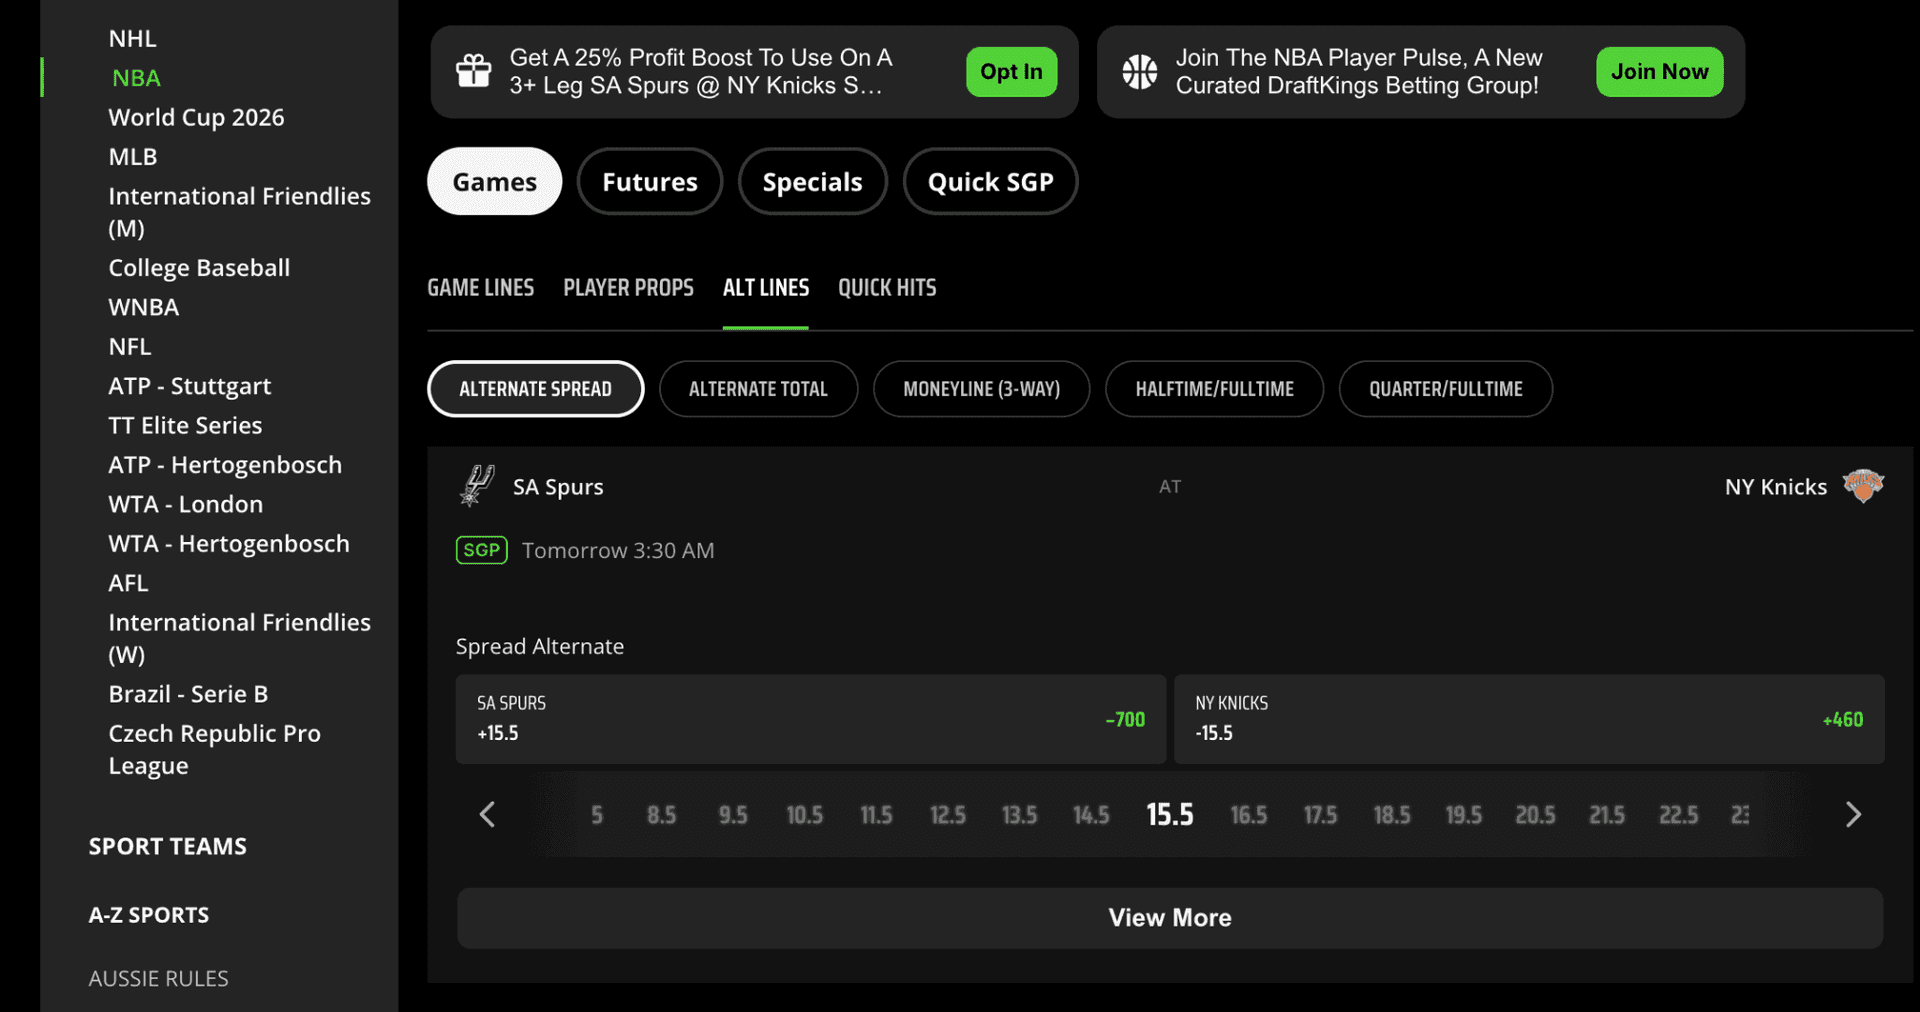Set the spread selector to 20.5
The height and width of the screenshot is (1012, 1920).
1536,815
